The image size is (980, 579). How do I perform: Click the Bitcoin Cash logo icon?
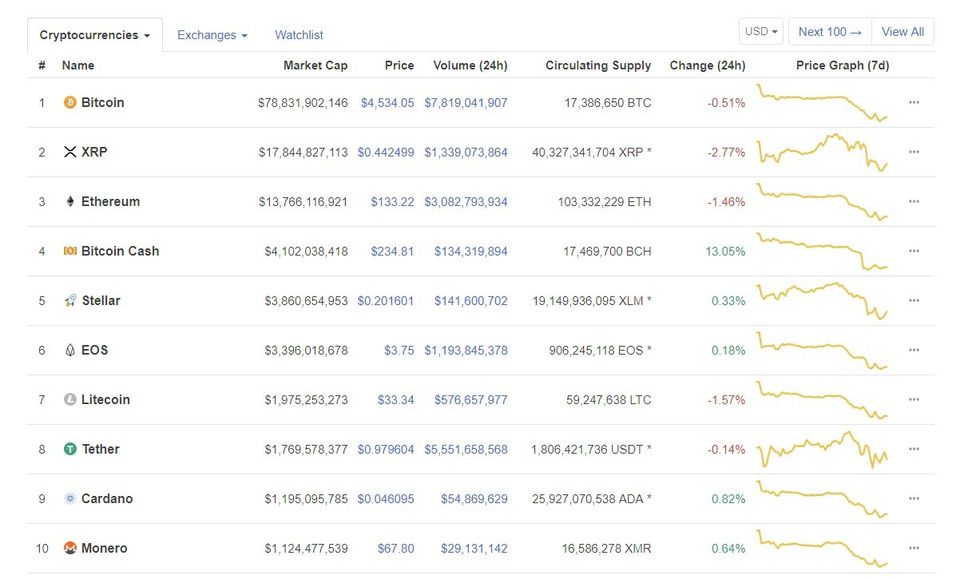pos(70,251)
